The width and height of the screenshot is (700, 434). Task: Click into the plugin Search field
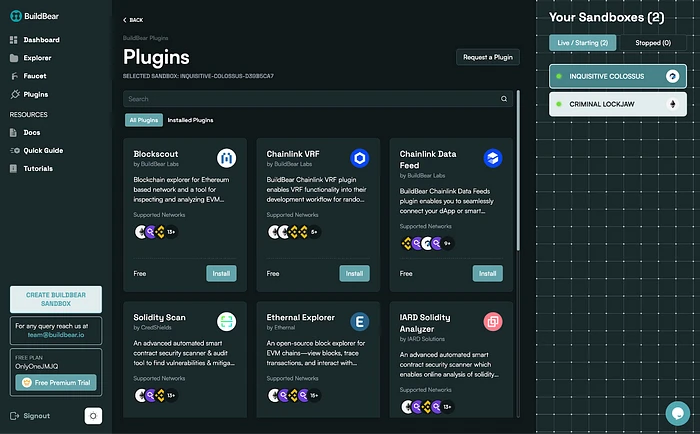[310, 99]
